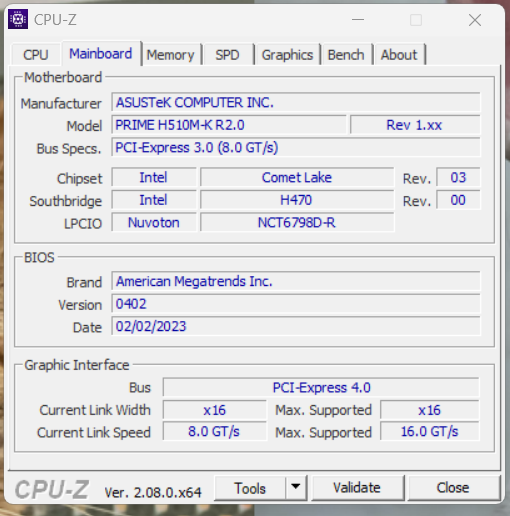Click the Southbridge Intel vendor value
The width and height of the screenshot is (510, 516).
[154, 200]
